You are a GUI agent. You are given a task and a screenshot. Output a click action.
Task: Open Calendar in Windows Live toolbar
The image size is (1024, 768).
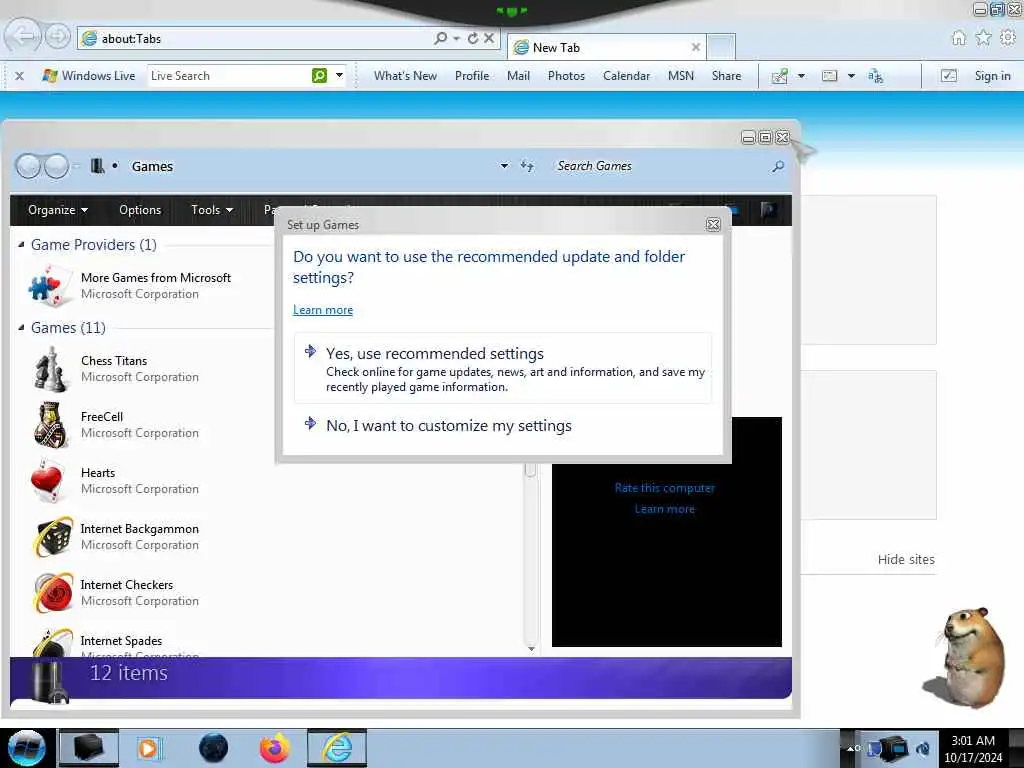[x=626, y=76]
